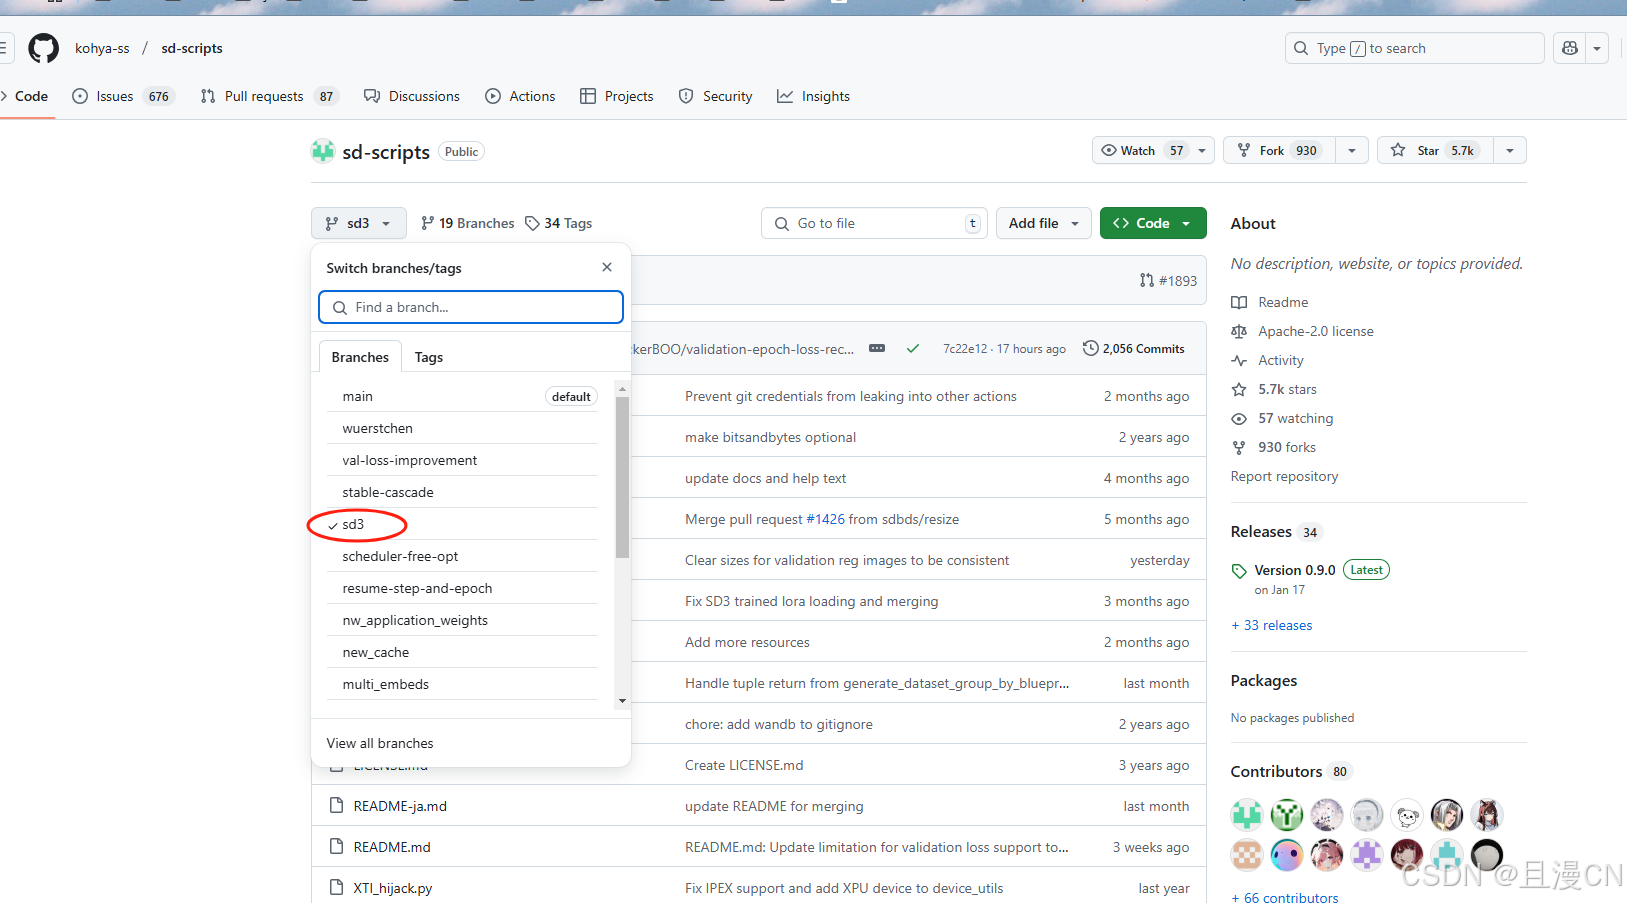Open the green Code dropdown button

tap(1153, 223)
